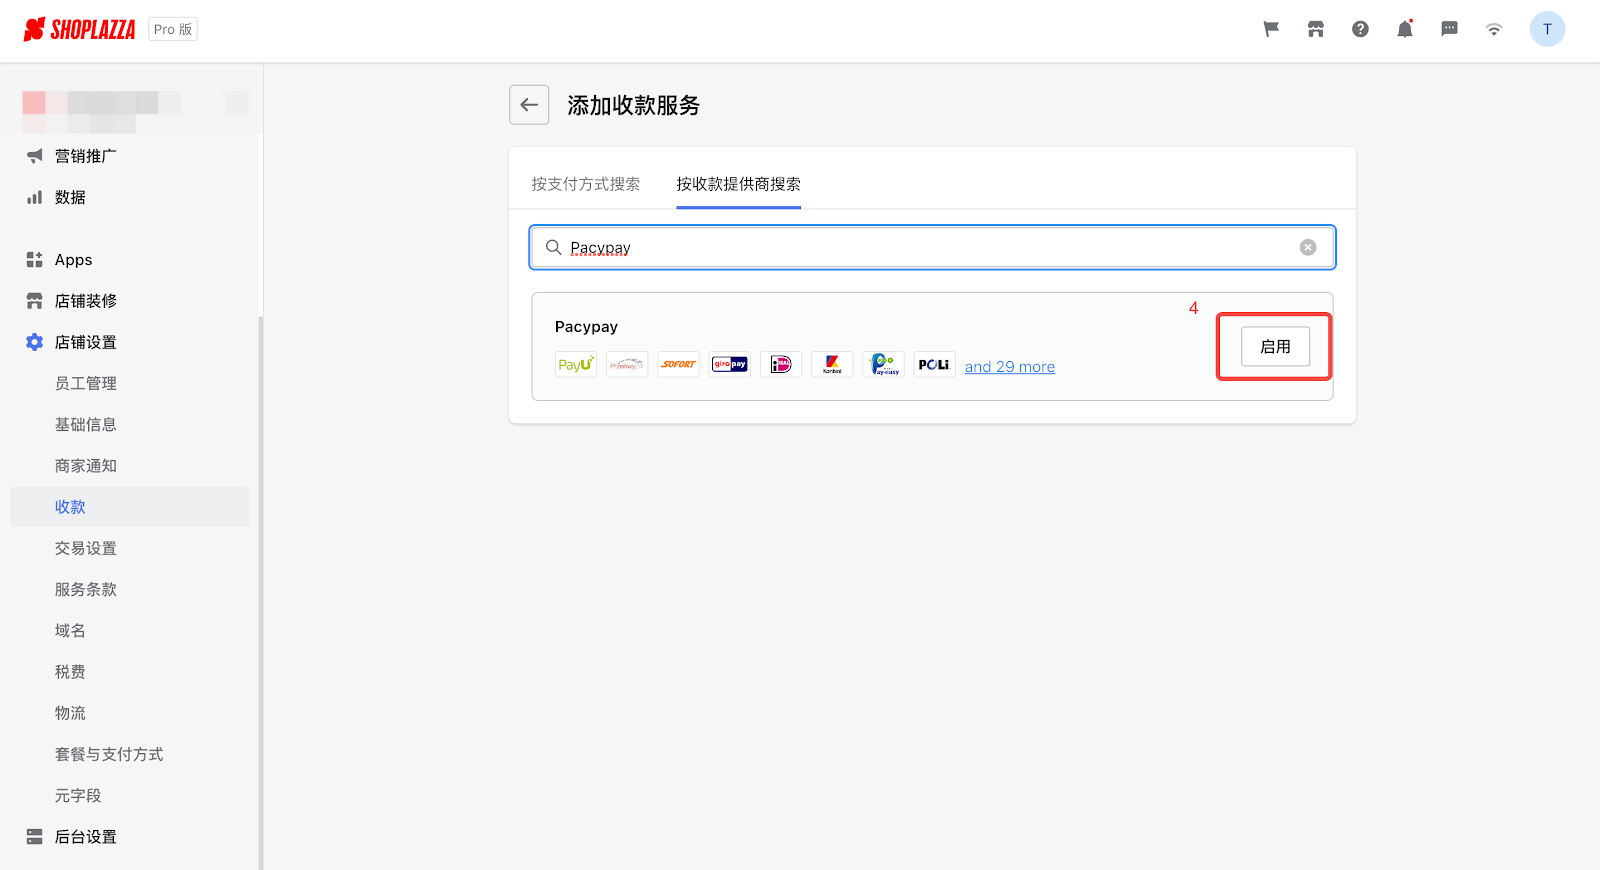Click the wifi status icon

[1494, 29]
